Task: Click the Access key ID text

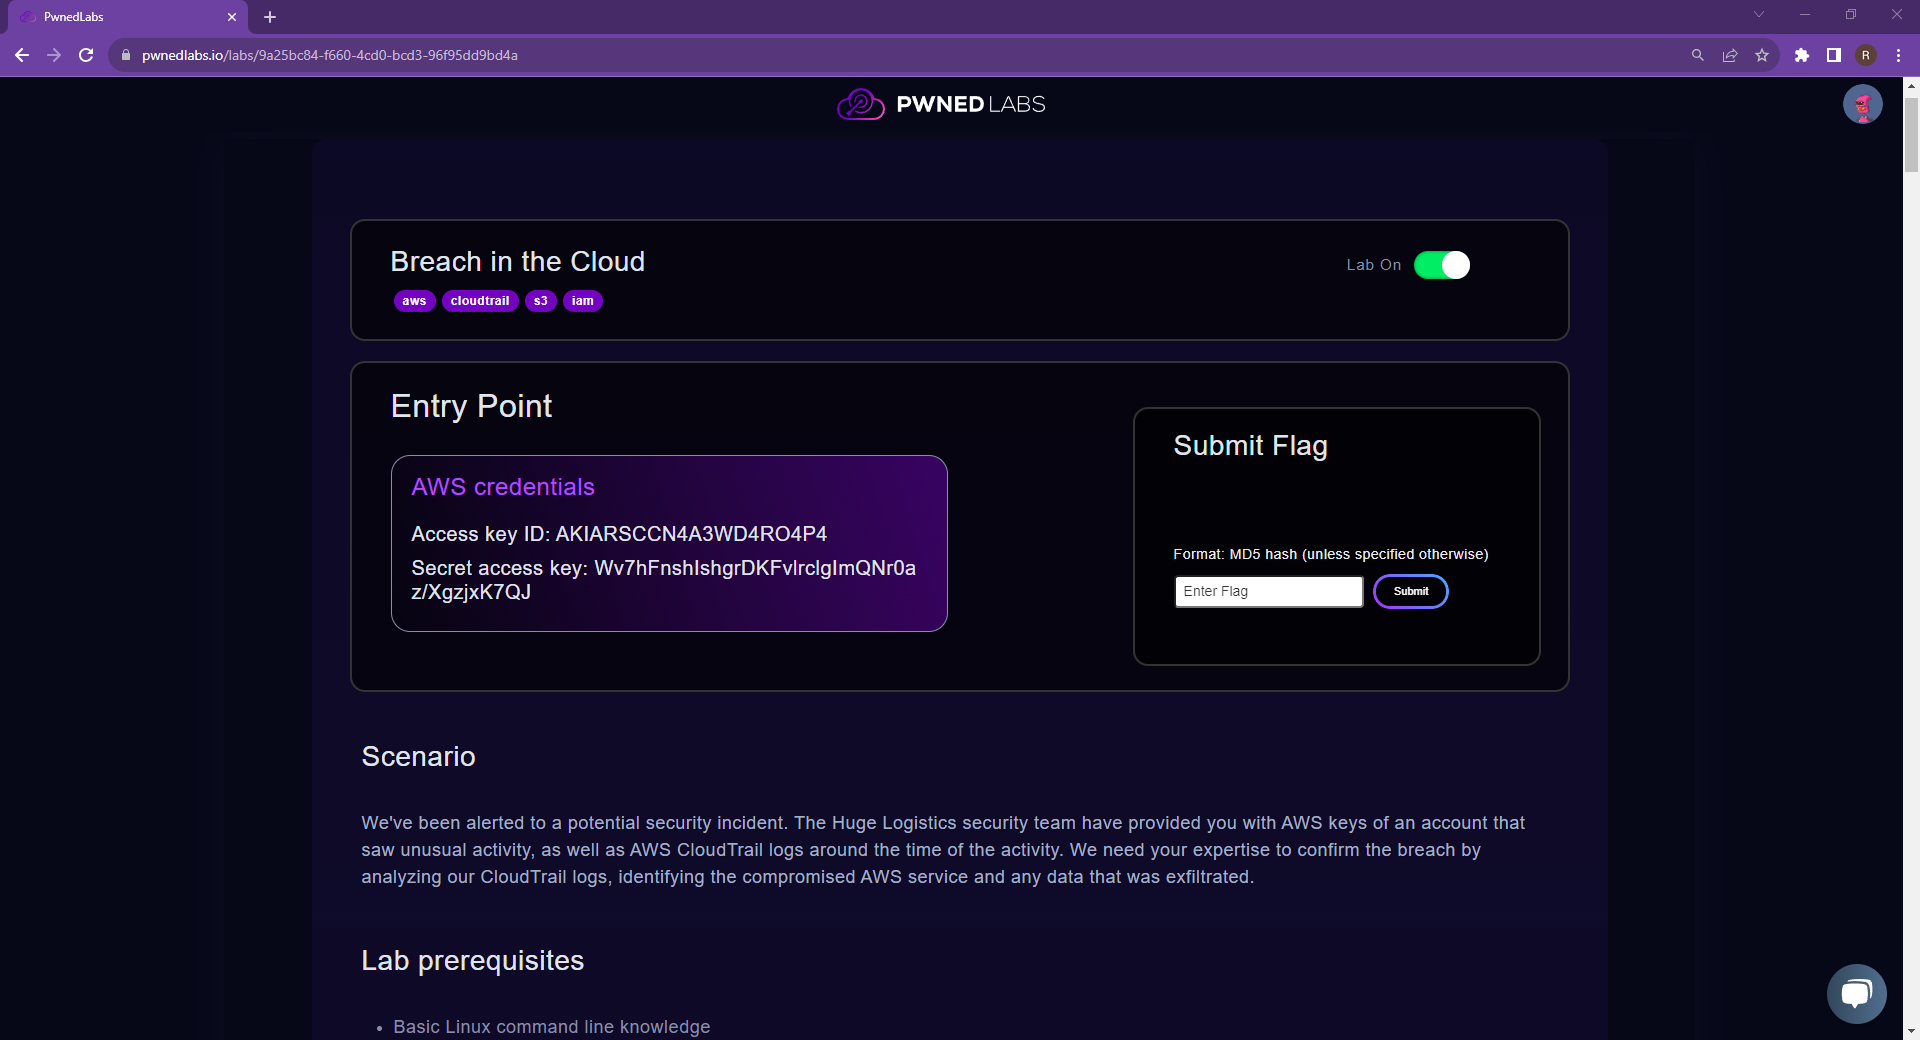Action: [619, 534]
